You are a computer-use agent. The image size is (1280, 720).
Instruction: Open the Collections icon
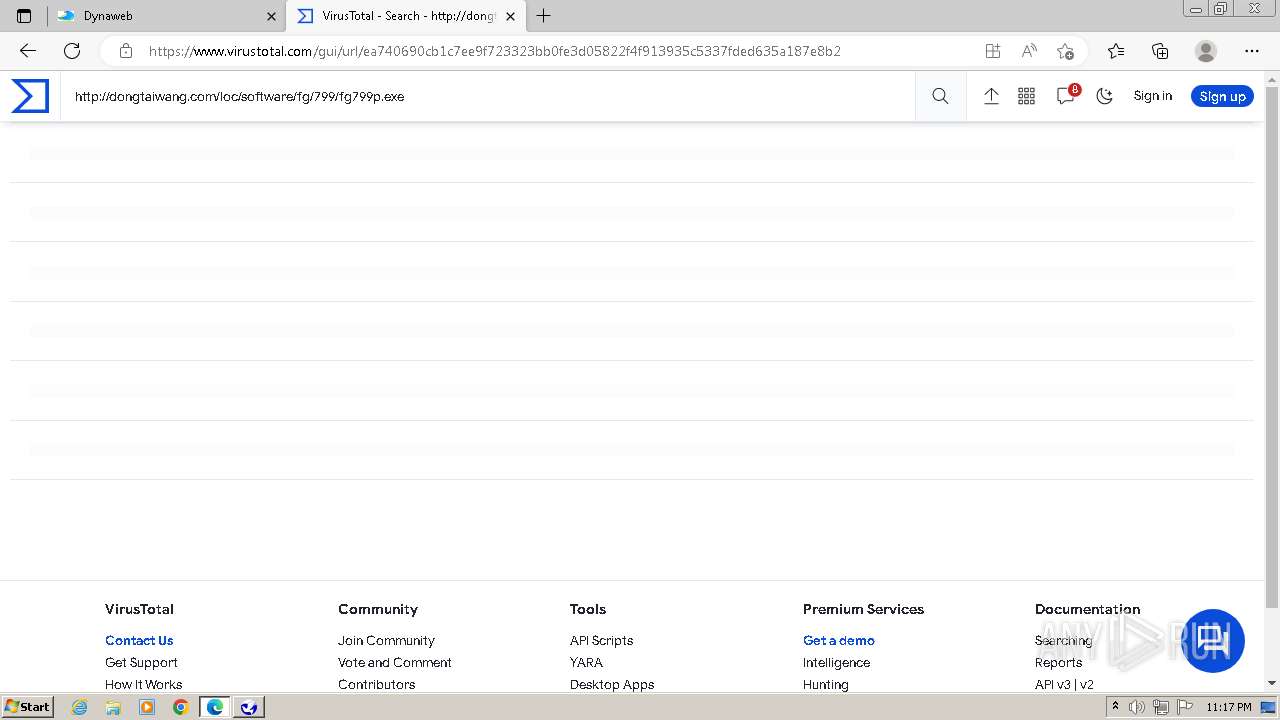tap(1160, 51)
